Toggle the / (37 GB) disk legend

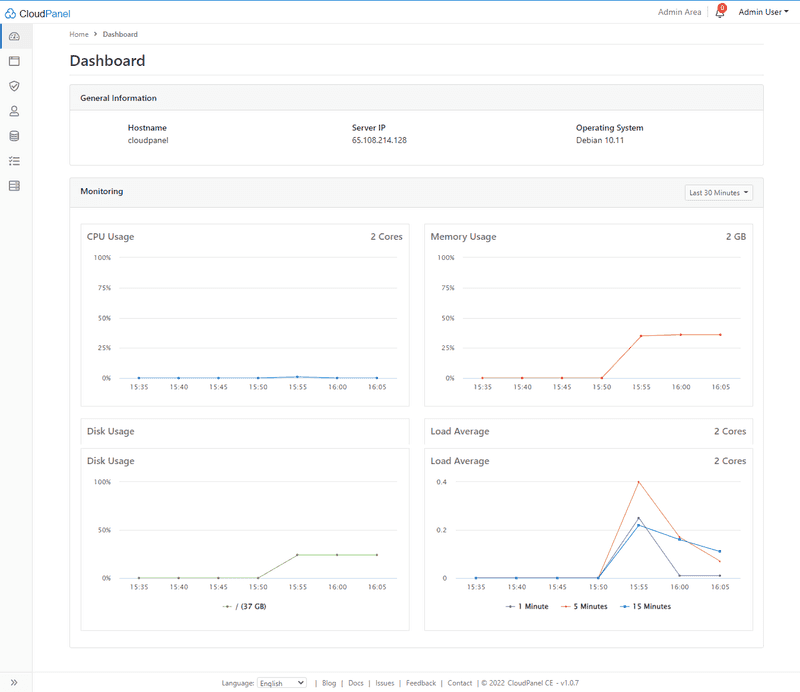244,606
